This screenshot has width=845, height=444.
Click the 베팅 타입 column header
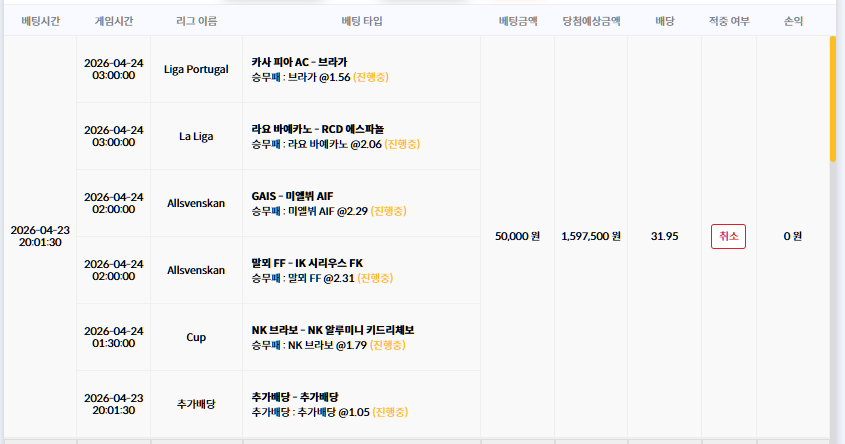click(x=362, y=21)
